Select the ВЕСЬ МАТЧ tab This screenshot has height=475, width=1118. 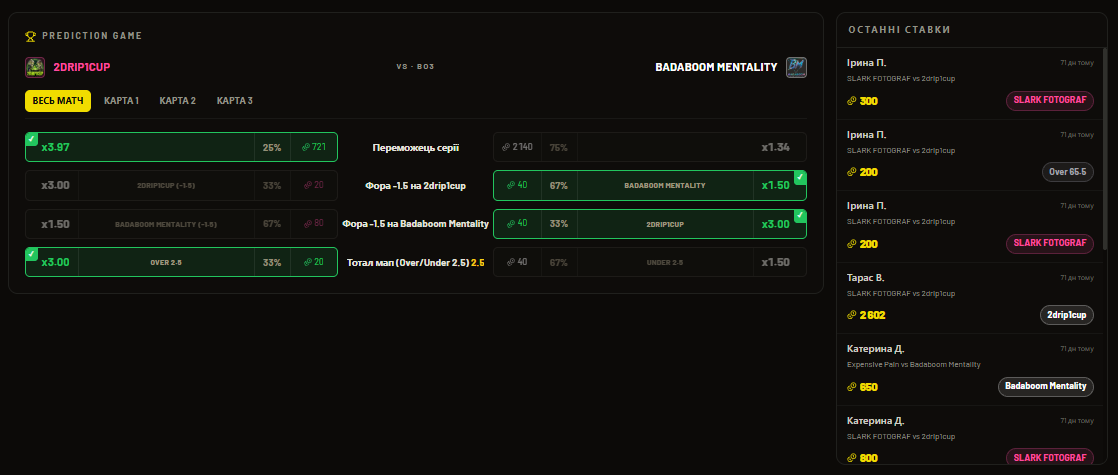pyautogui.click(x=58, y=101)
